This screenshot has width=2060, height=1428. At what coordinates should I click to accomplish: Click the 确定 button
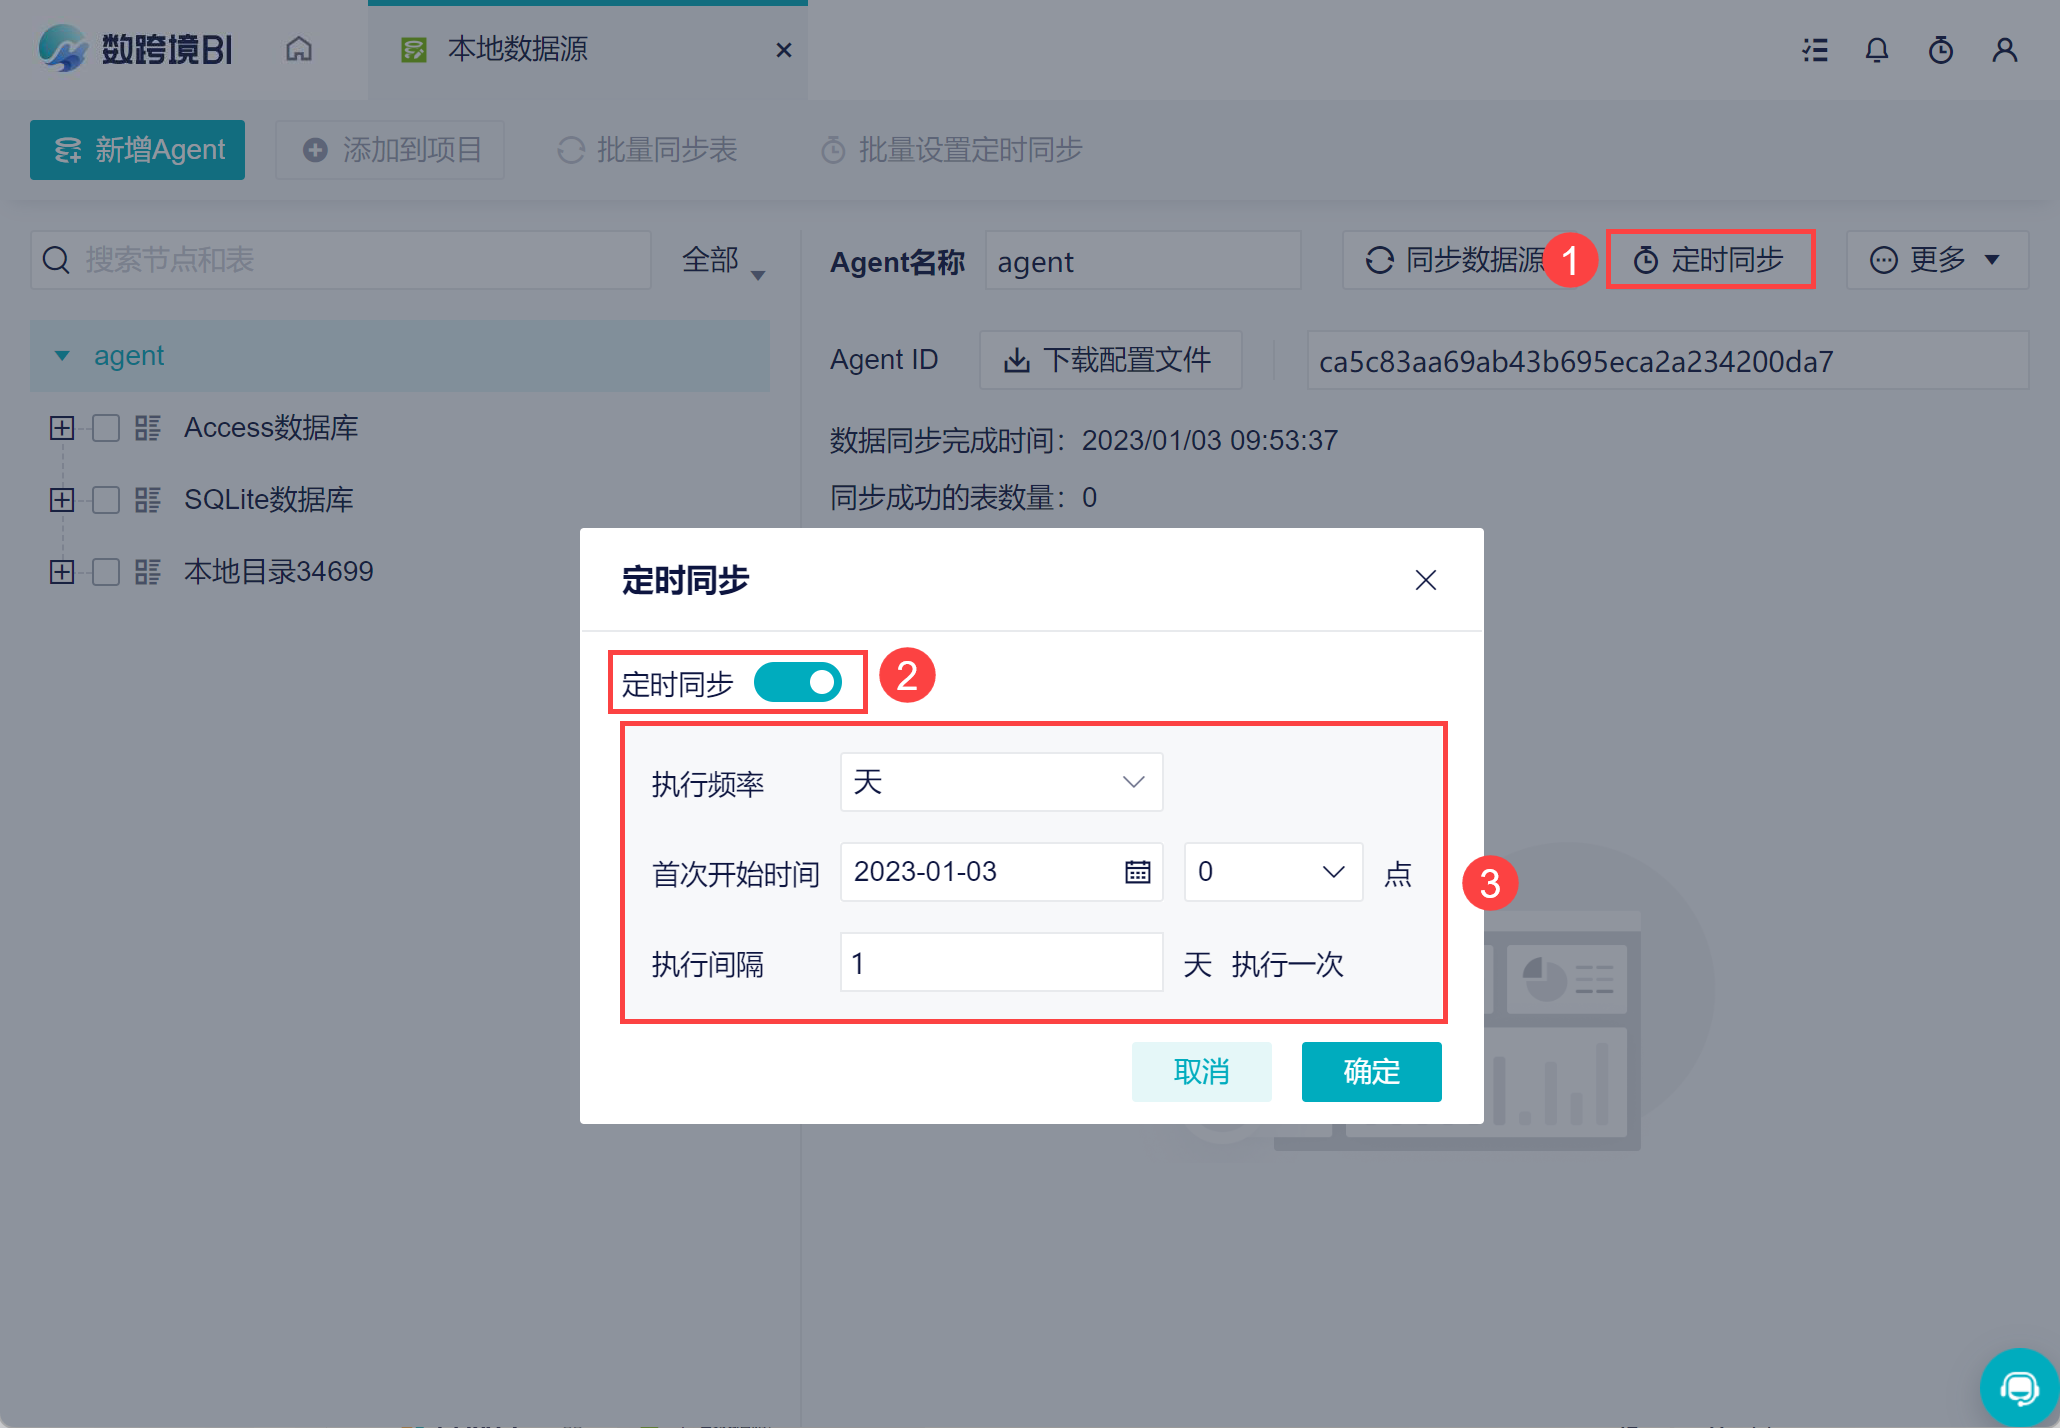pyautogui.click(x=1371, y=1072)
